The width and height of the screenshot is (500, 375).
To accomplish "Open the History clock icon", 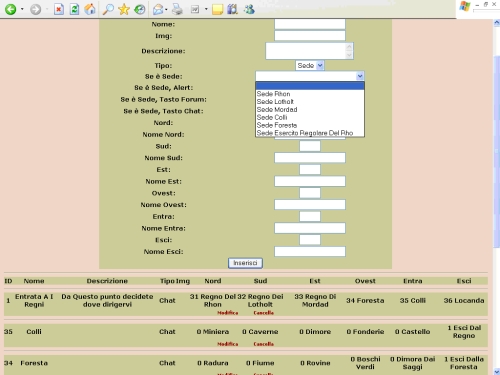I will pyautogui.click(x=140, y=9).
